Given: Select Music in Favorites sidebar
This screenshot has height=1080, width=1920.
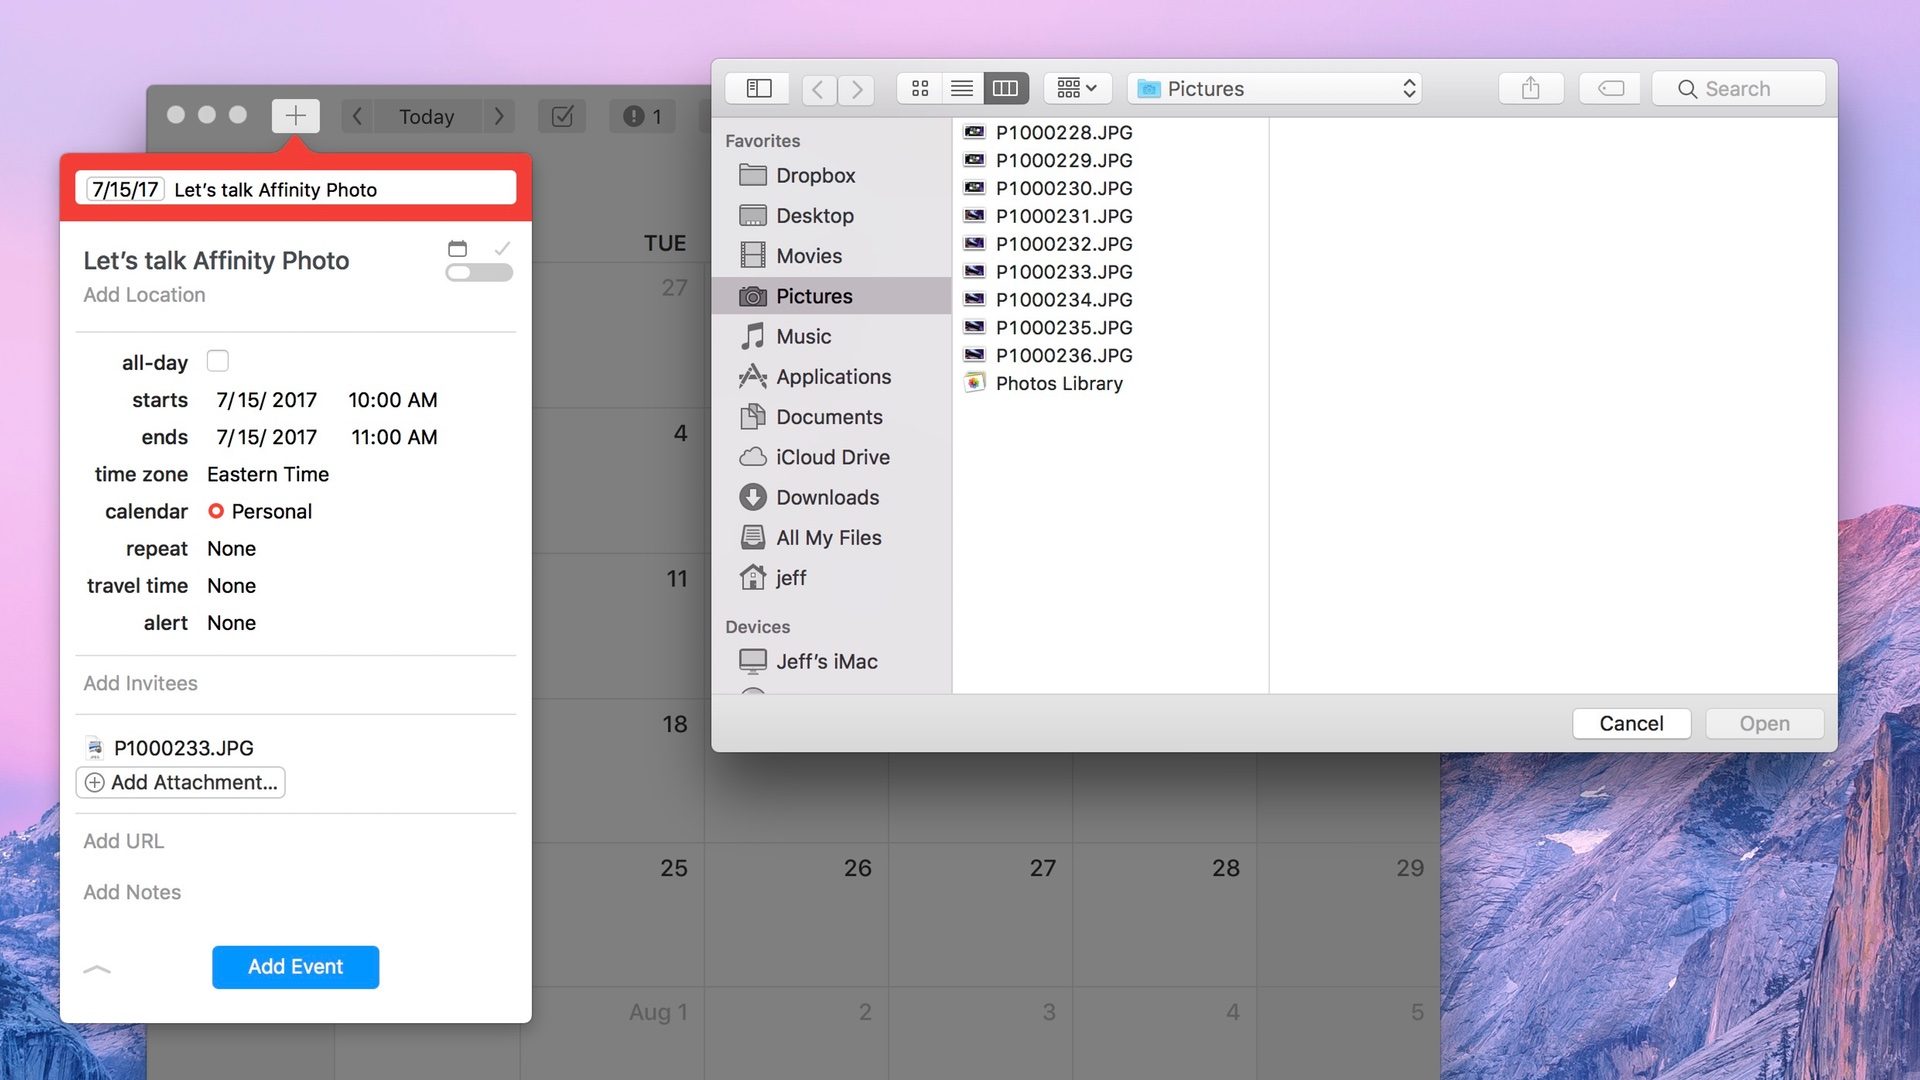Looking at the screenshot, I should pos(831,337).
